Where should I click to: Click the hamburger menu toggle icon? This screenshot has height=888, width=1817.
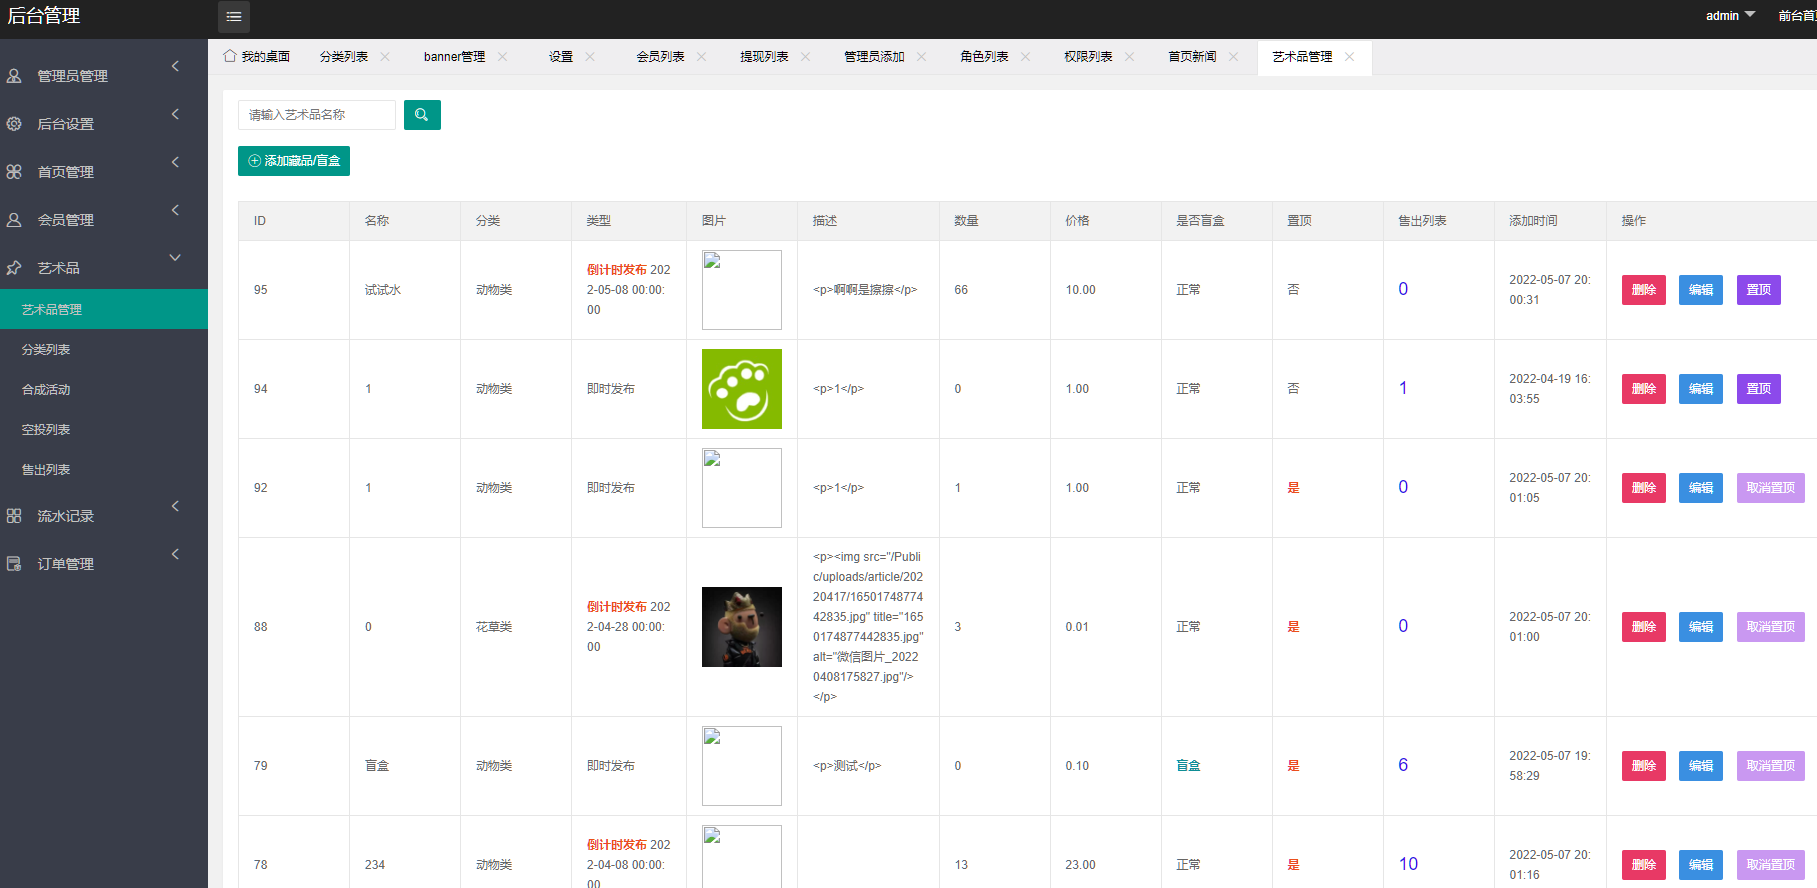pyautogui.click(x=233, y=17)
